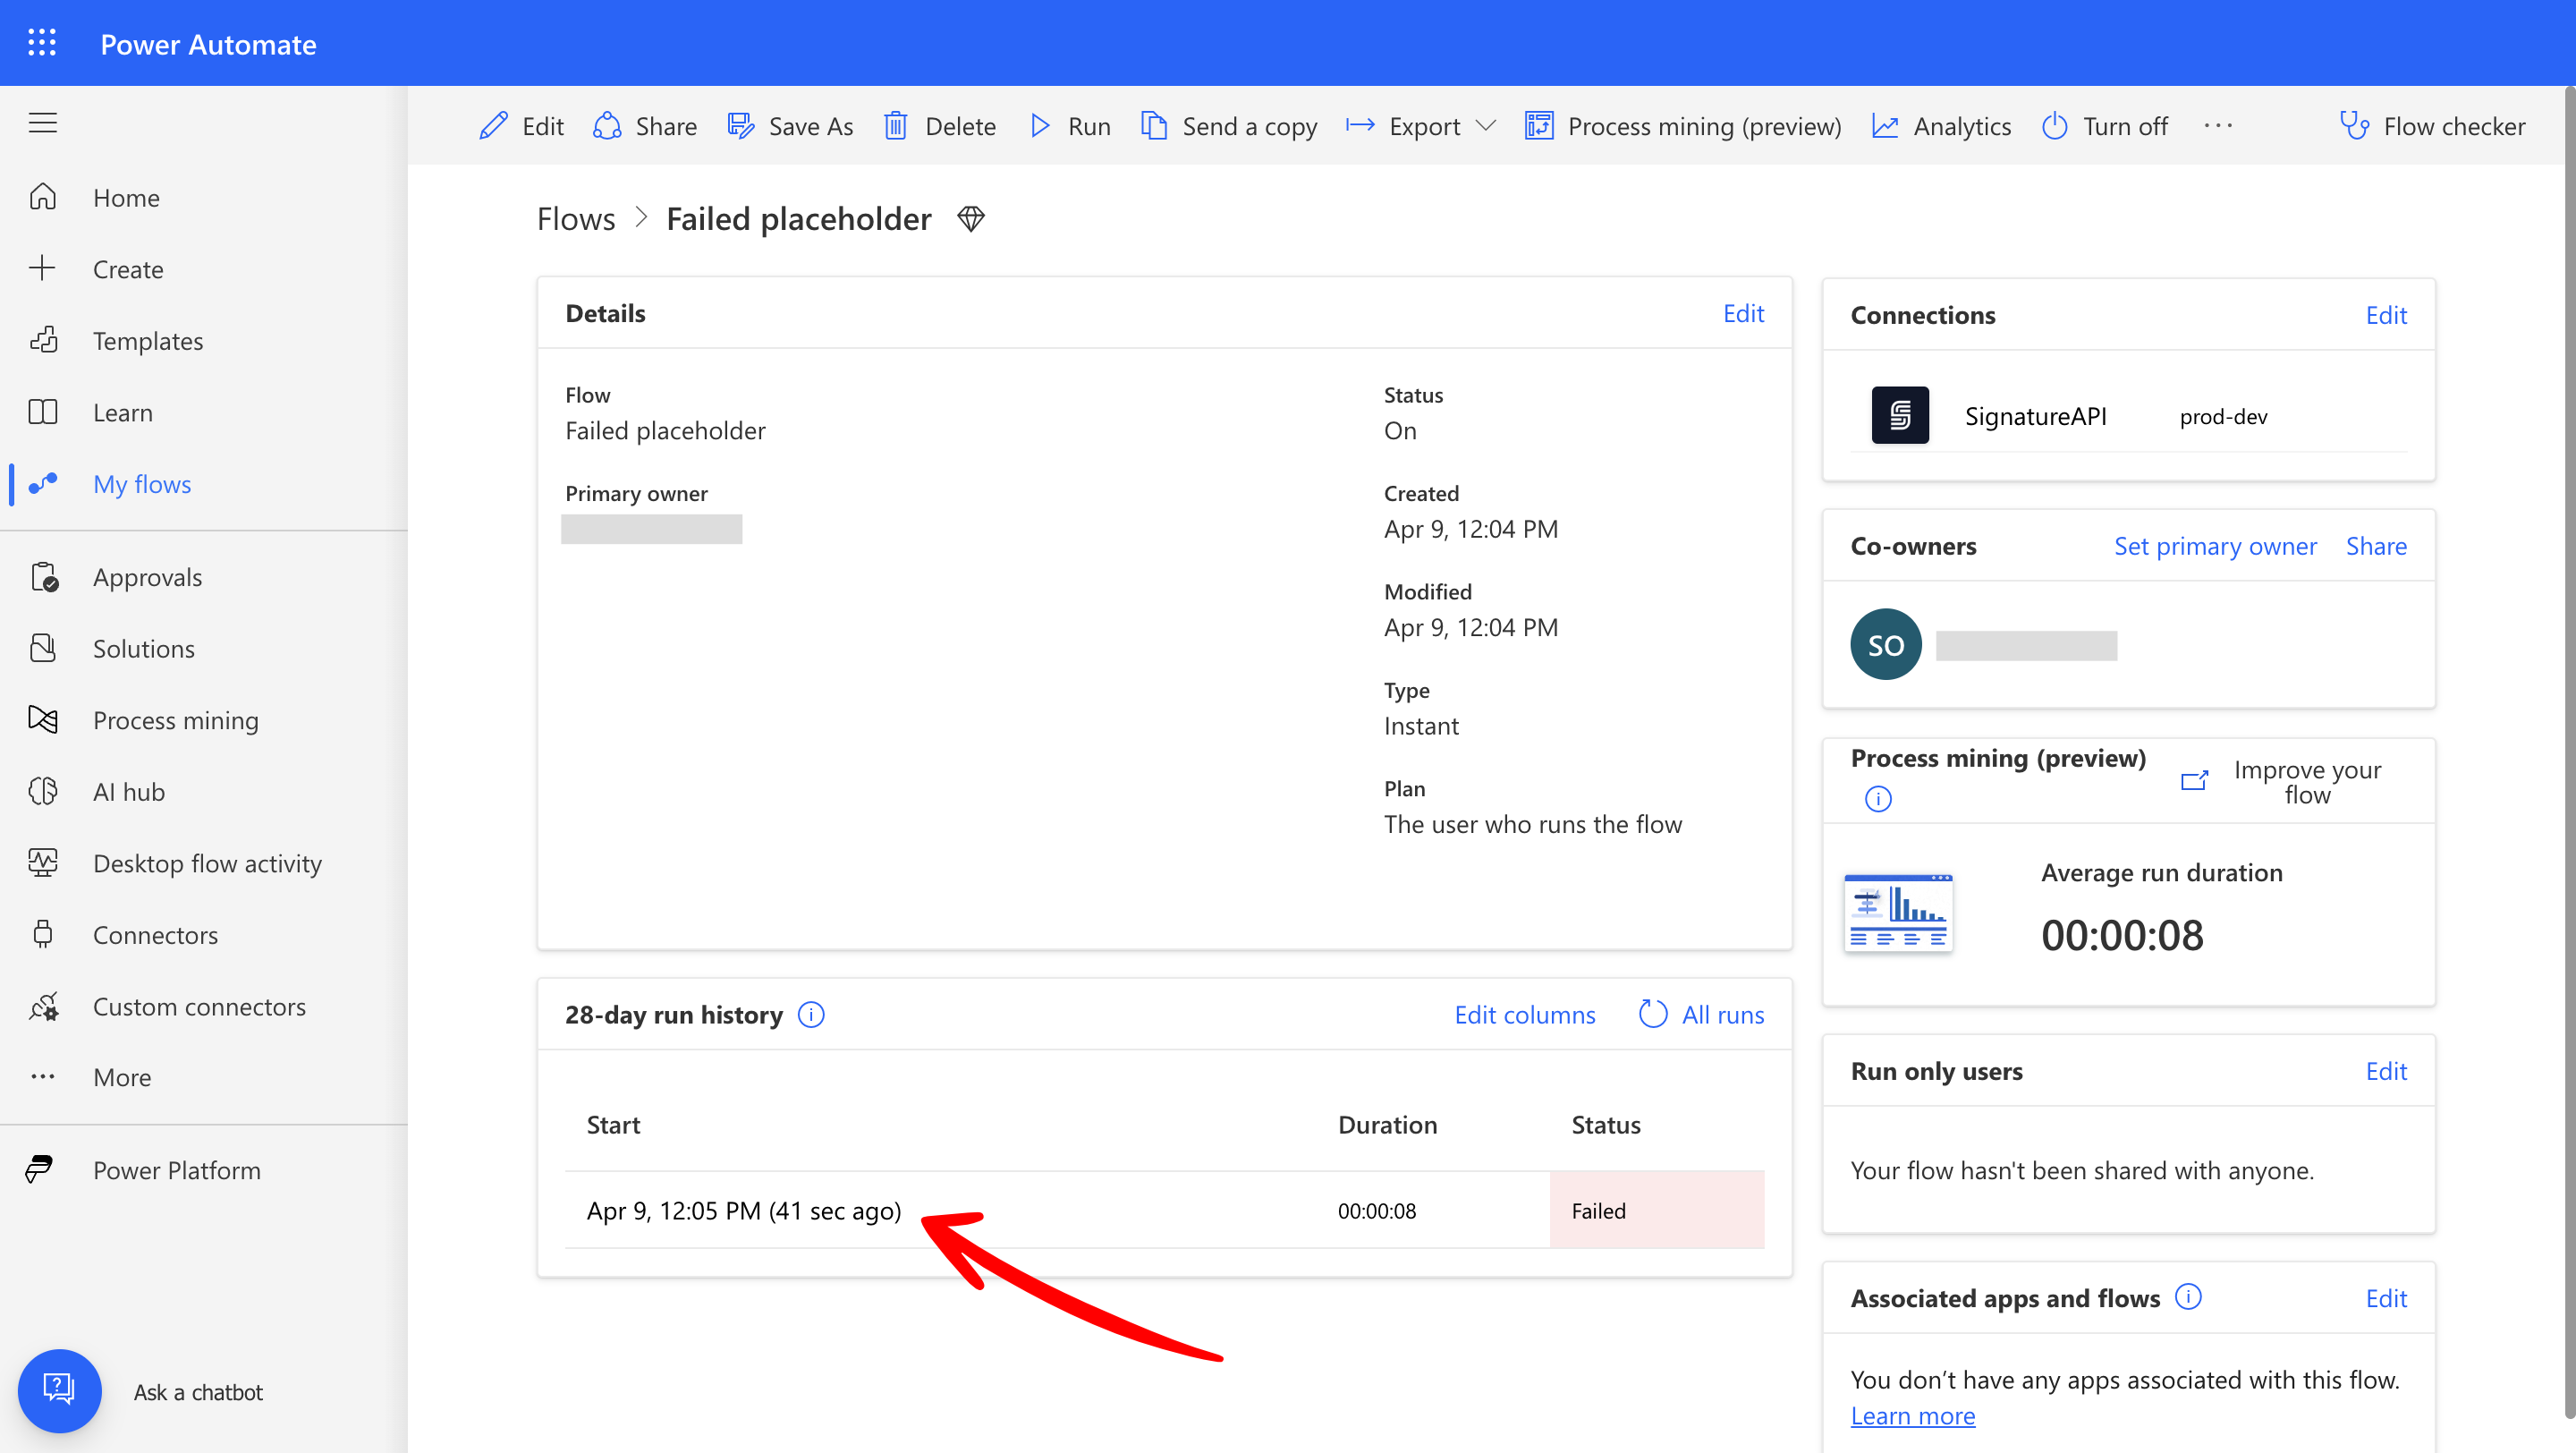This screenshot has width=2576, height=1453.
Task: Open Power Platform link in sidebar
Action: pos(176,1170)
